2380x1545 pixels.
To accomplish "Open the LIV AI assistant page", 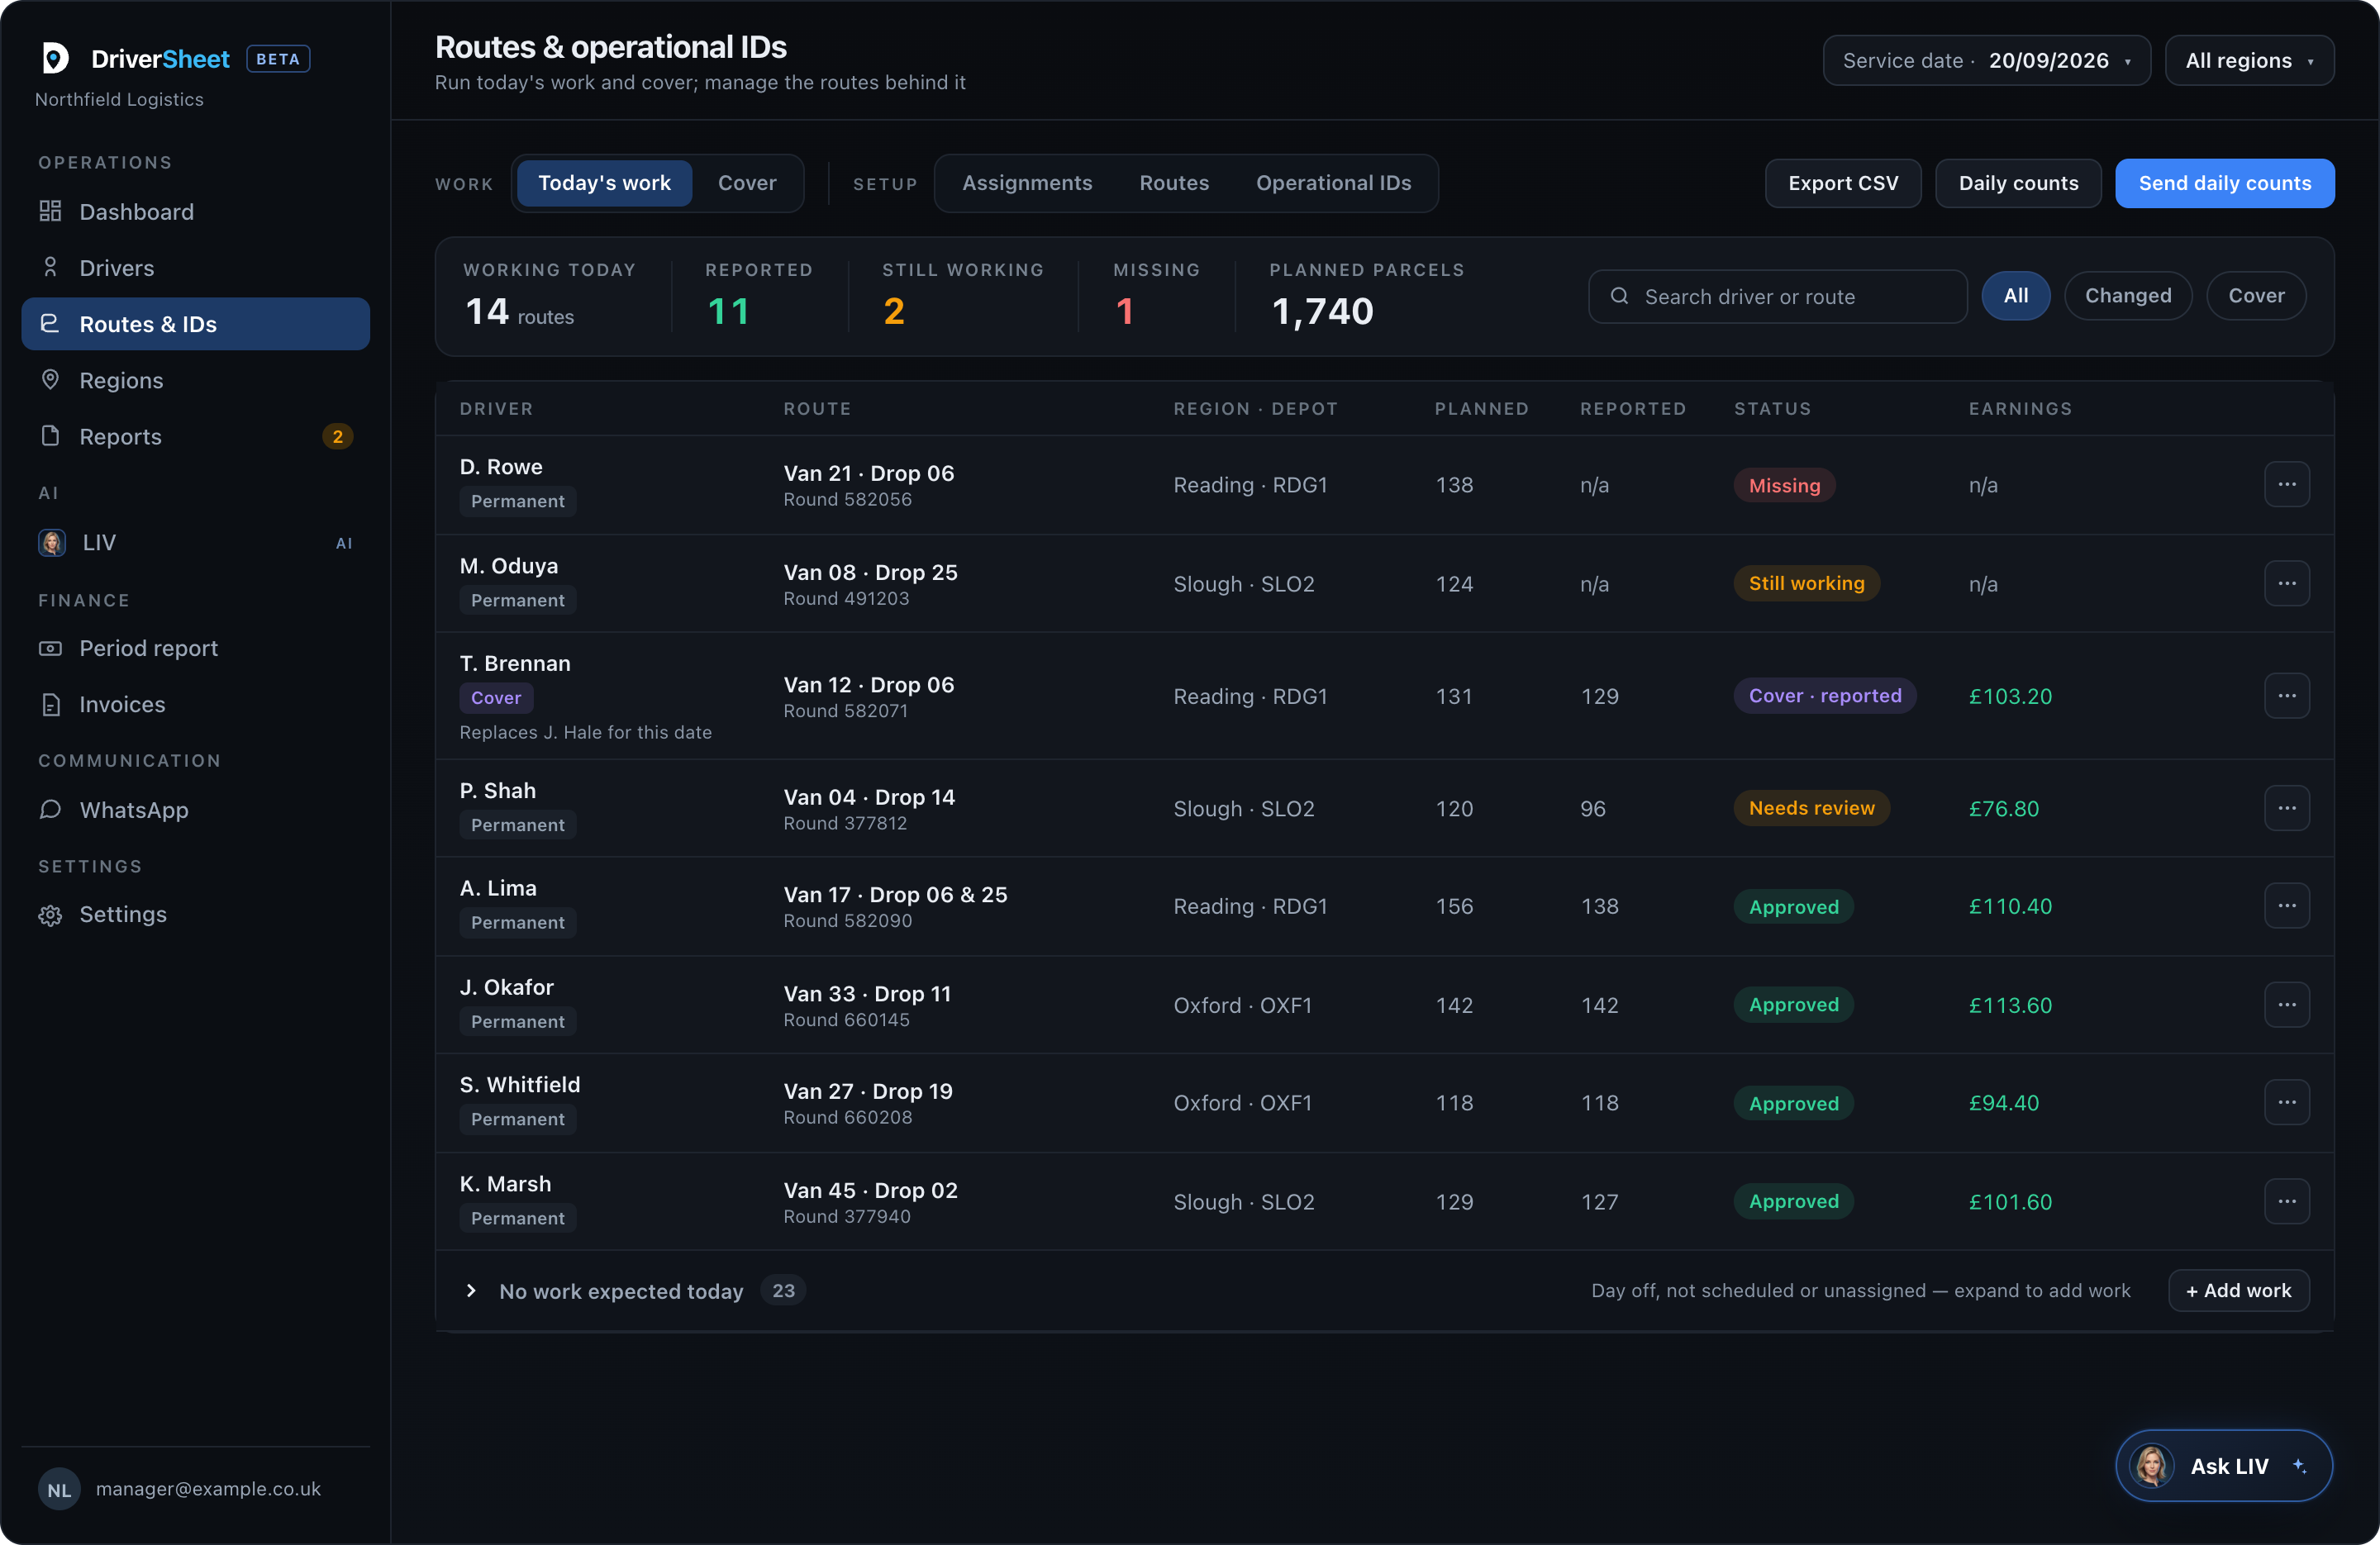I will tap(195, 542).
